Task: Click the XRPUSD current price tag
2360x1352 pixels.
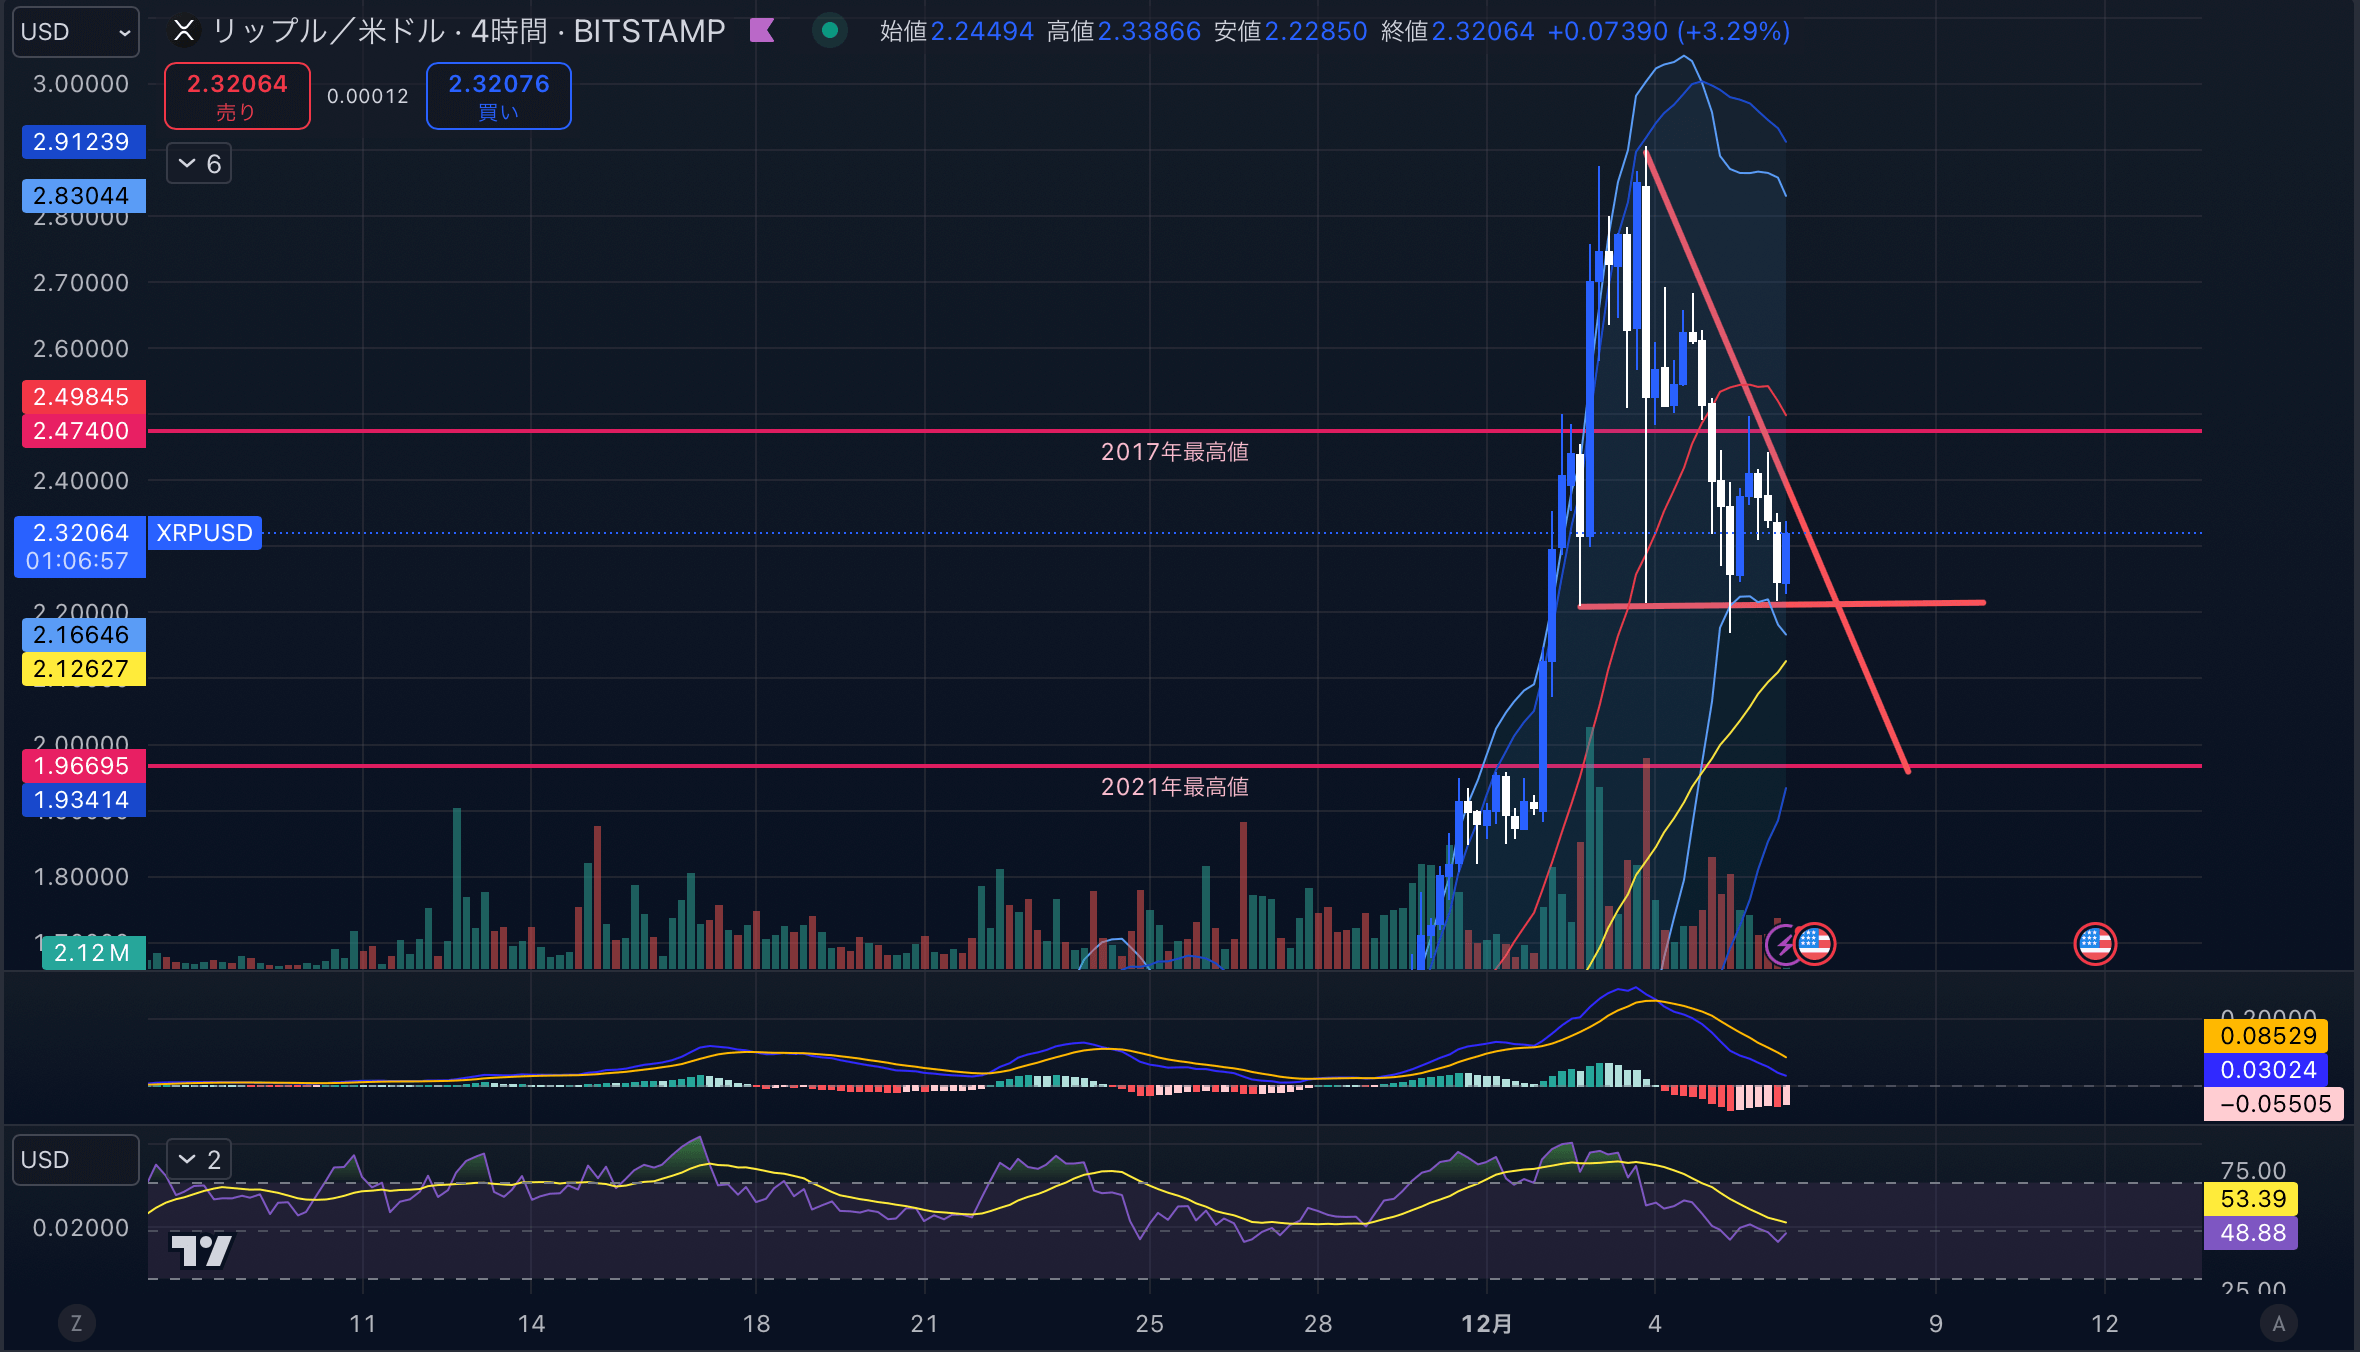Action: [x=205, y=533]
